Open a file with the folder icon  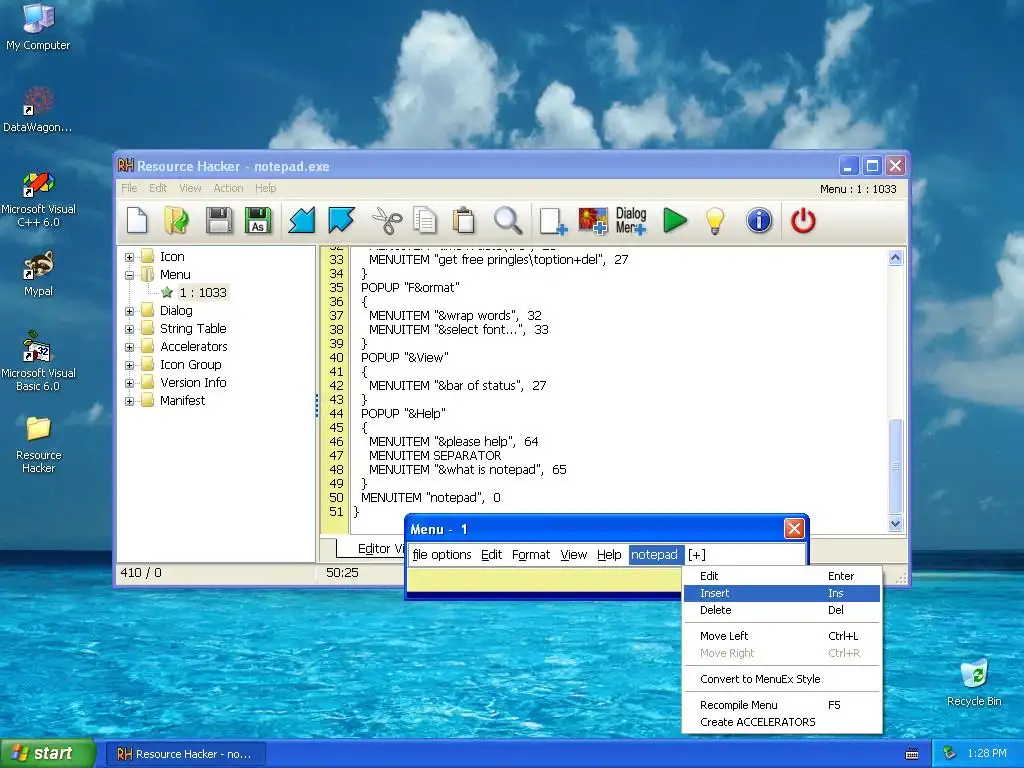coord(176,220)
